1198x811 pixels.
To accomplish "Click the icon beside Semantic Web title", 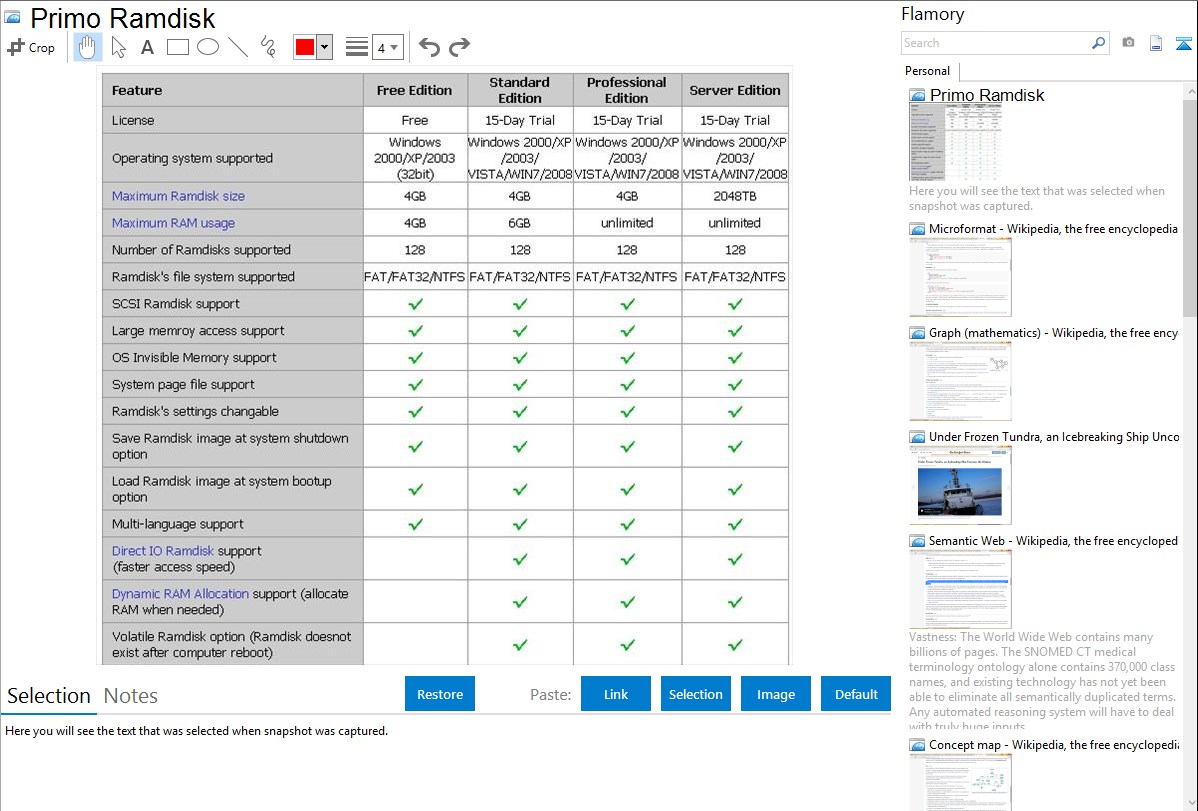I will pyautogui.click(x=917, y=540).
